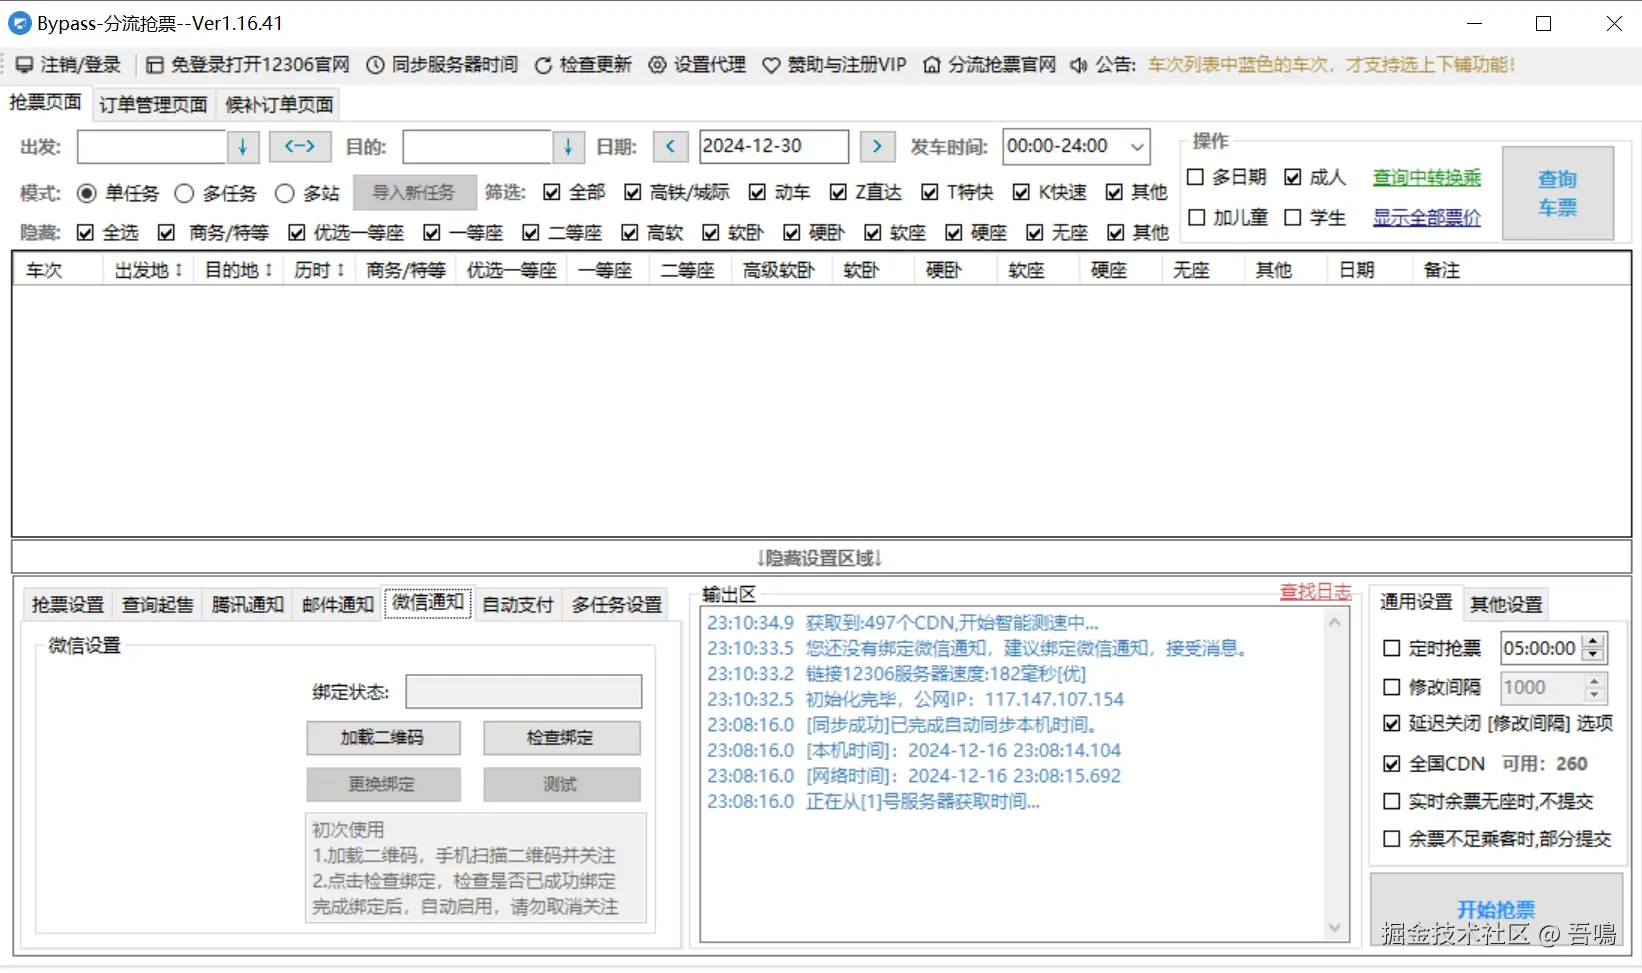
Task: Open the 抢票设置 settings tab
Action: click(x=68, y=605)
